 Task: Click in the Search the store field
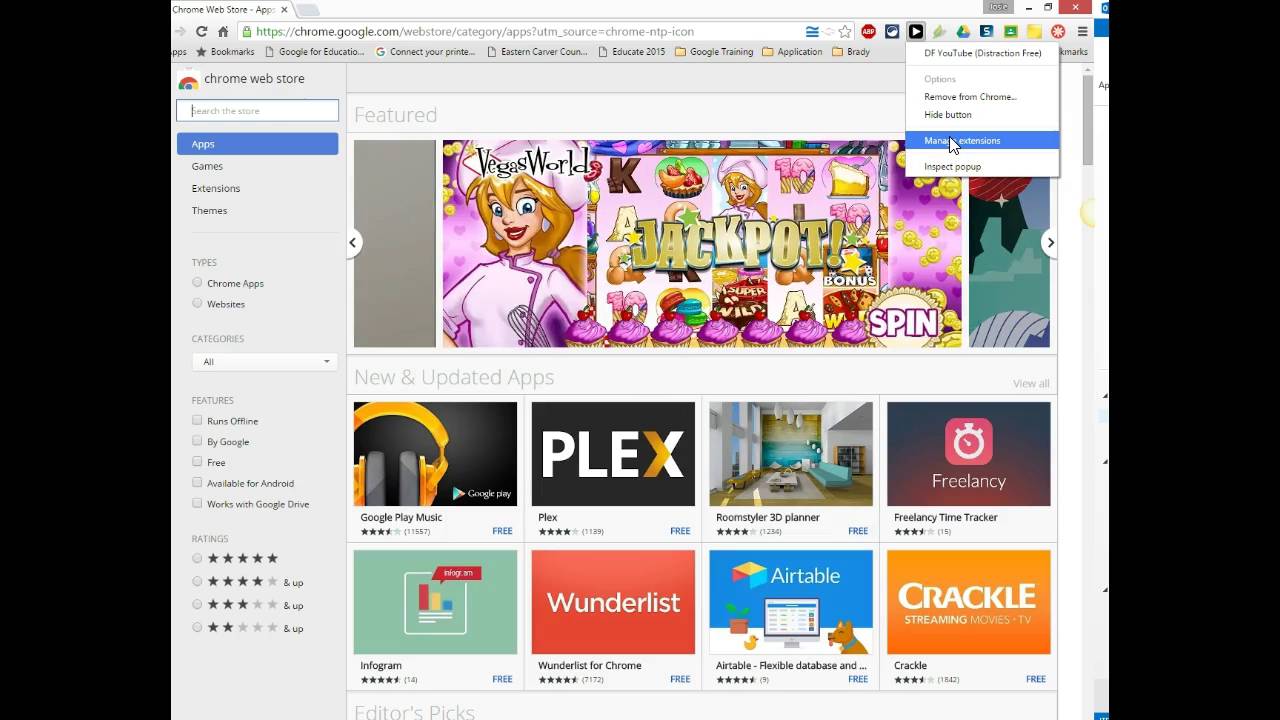click(257, 111)
